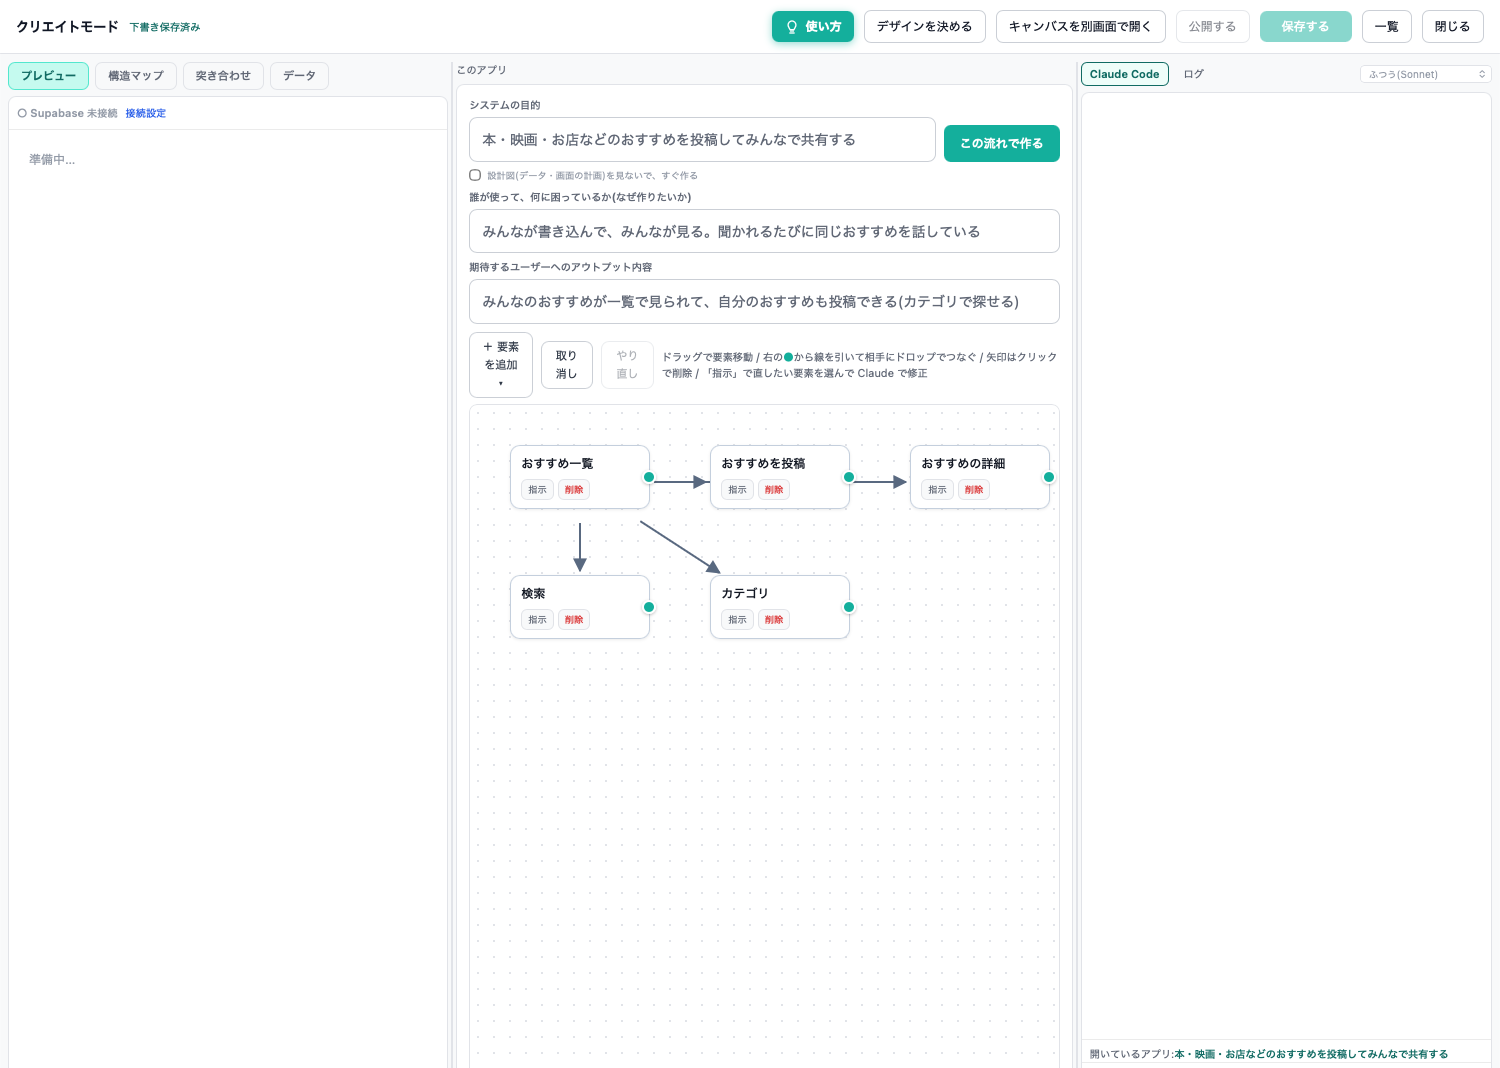Switch to the プレビュー tab
The image size is (1500, 1068).
[49, 76]
